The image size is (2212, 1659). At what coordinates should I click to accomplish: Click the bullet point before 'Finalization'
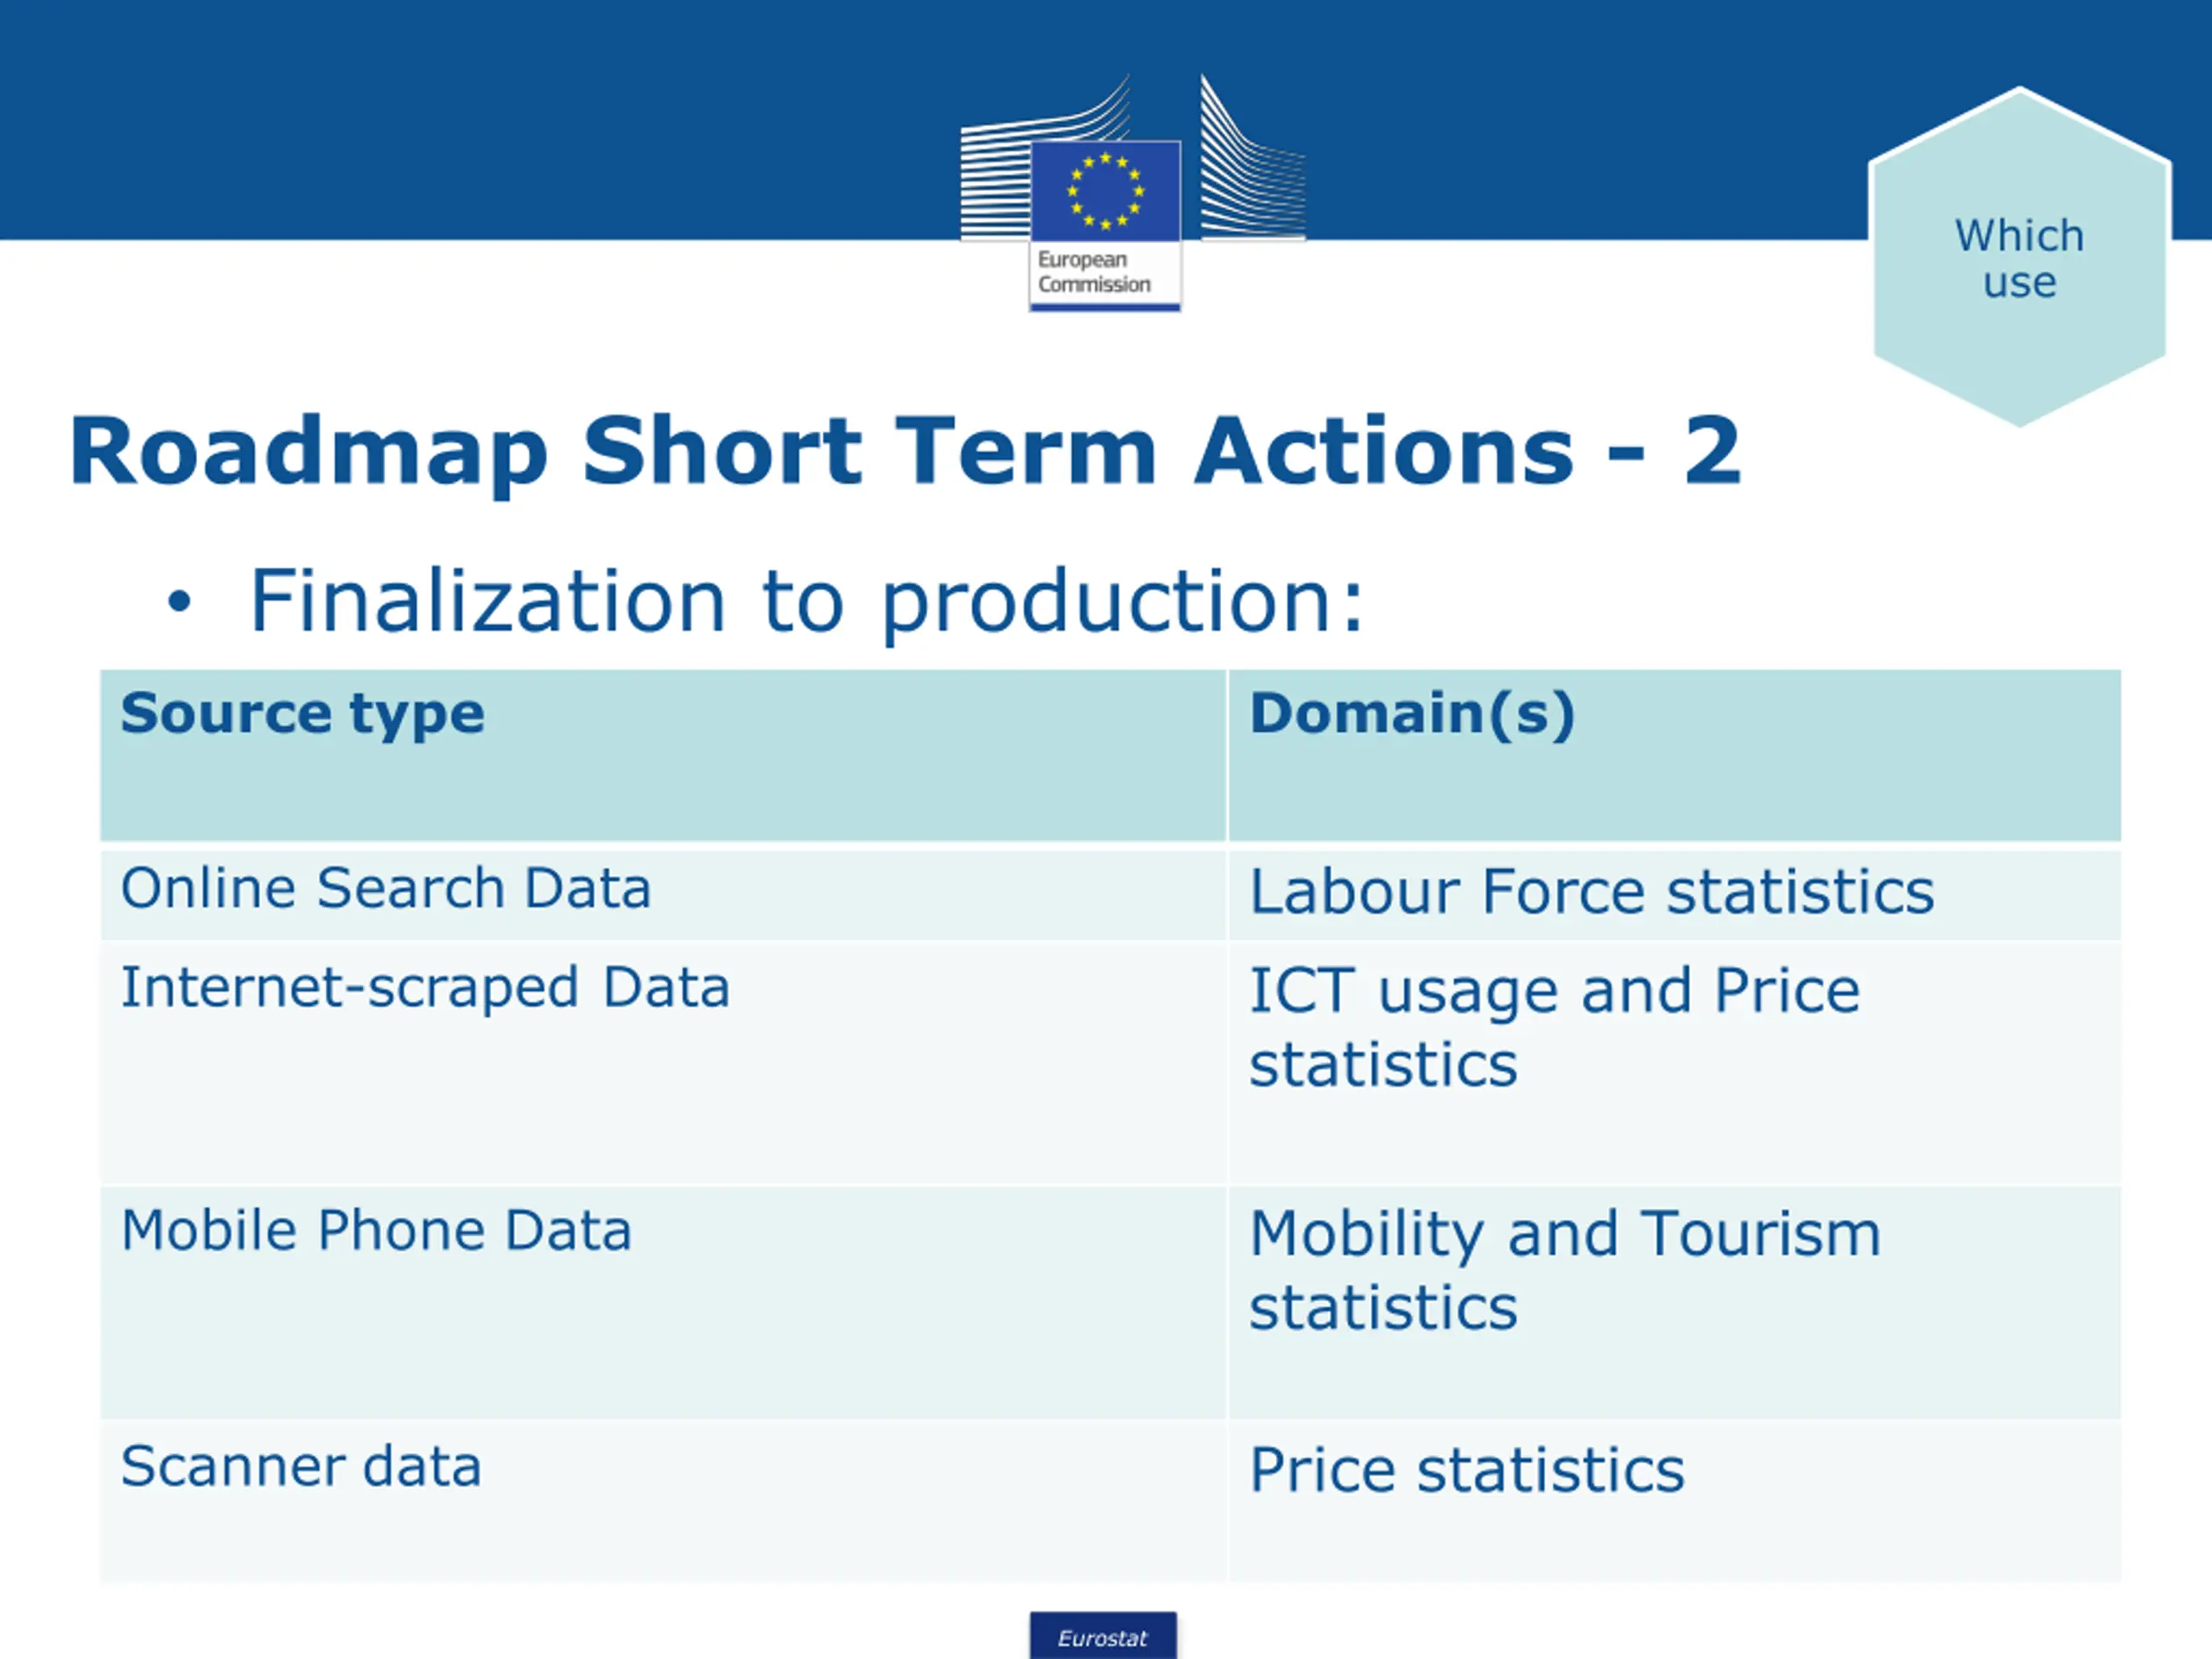[178, 601]
